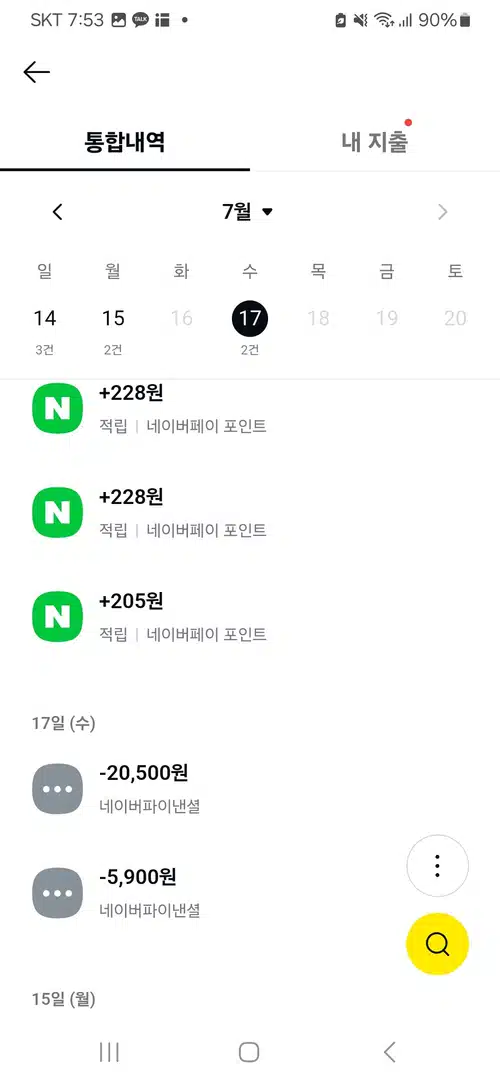Image resolution: width=500 pixels, height=1083 pixels.
Task: Open the 7월 month dropdown
Action: click(x=248, y=211)
